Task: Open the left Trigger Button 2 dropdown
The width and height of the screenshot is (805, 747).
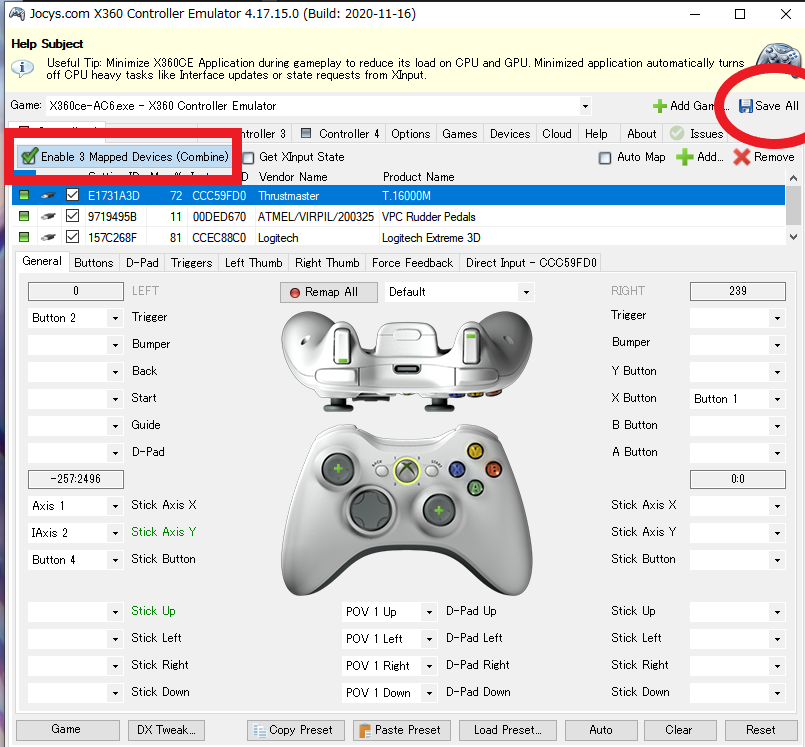Action: [x=115, y=318]
